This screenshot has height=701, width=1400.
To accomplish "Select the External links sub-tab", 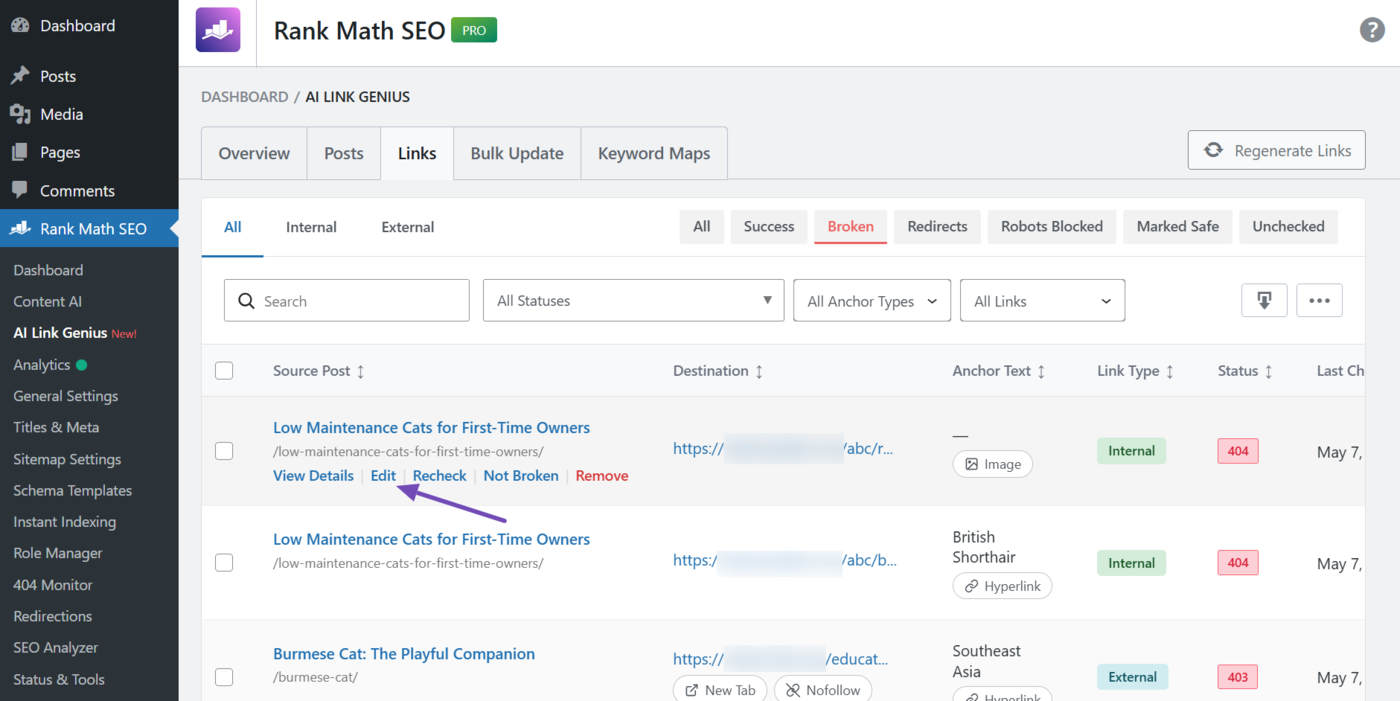I will (x=408, y=227).
